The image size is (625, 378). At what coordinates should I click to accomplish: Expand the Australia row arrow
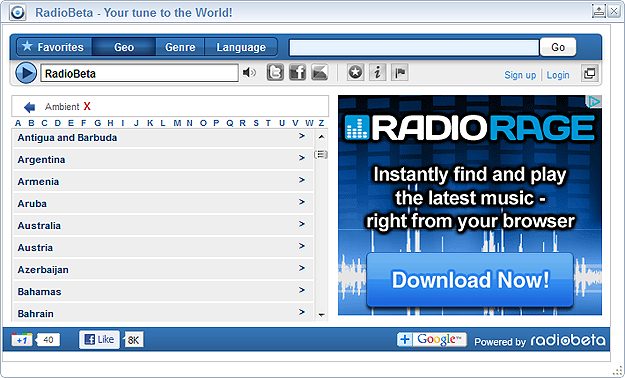[302, 224]
